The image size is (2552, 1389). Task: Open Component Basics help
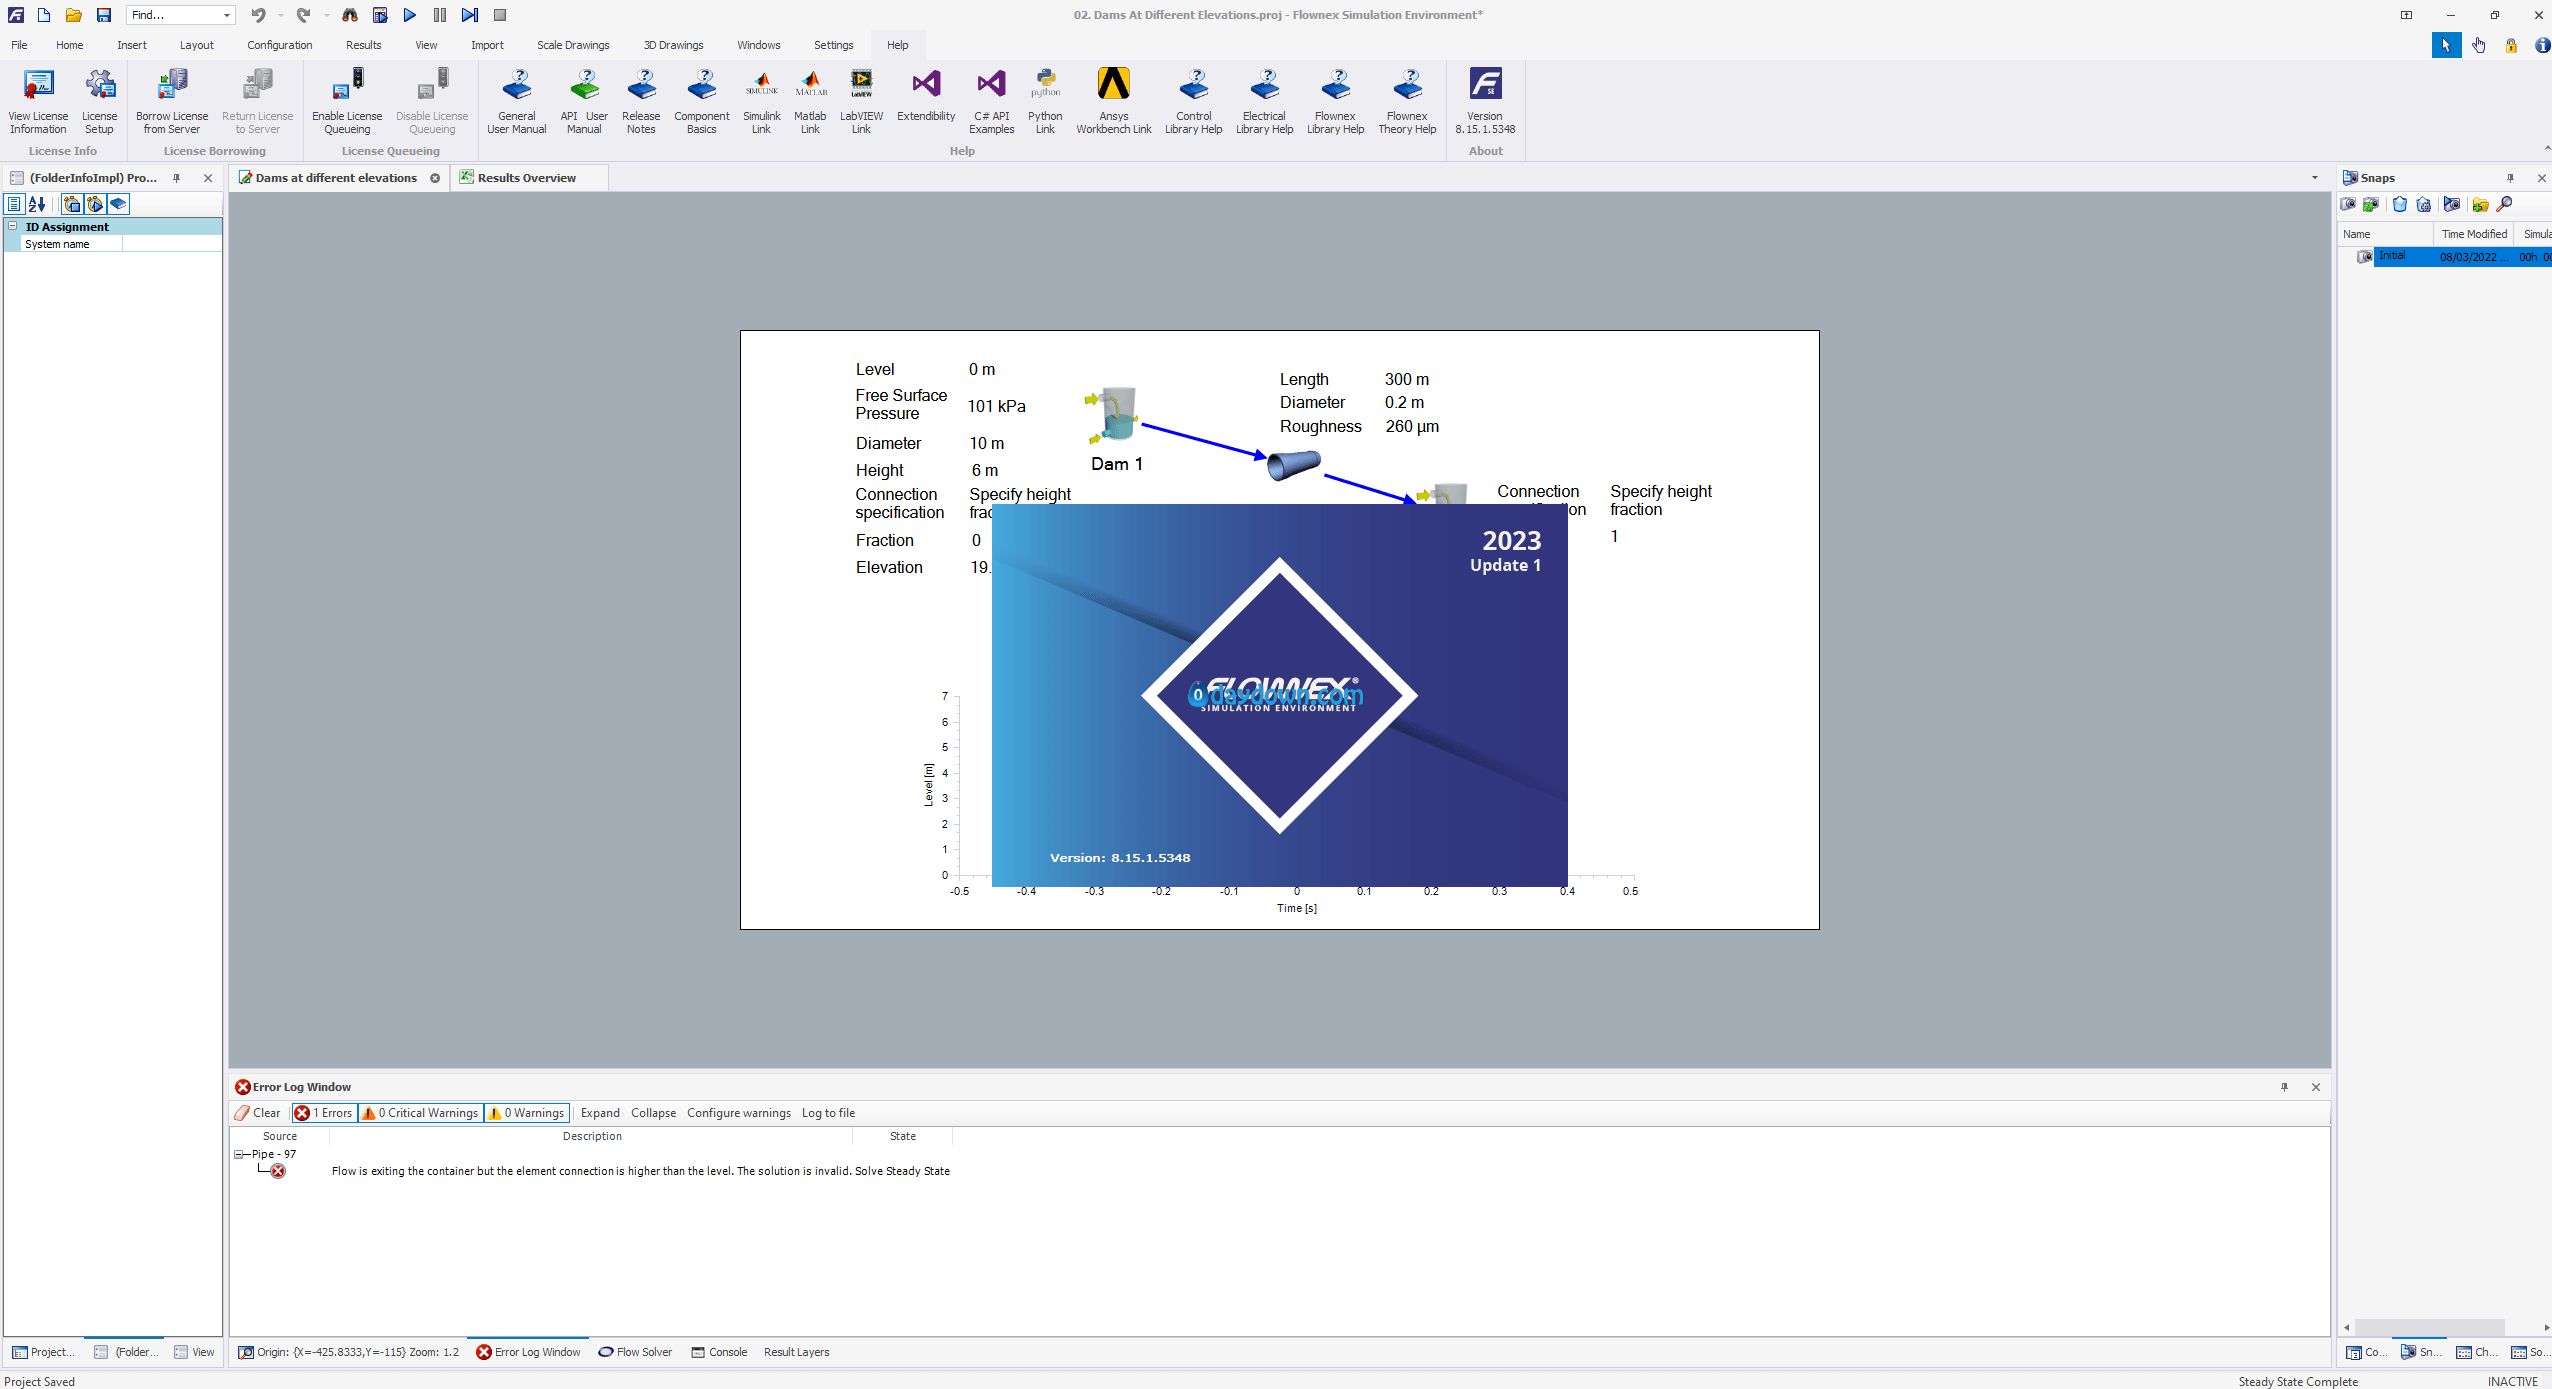pos(701,101)
